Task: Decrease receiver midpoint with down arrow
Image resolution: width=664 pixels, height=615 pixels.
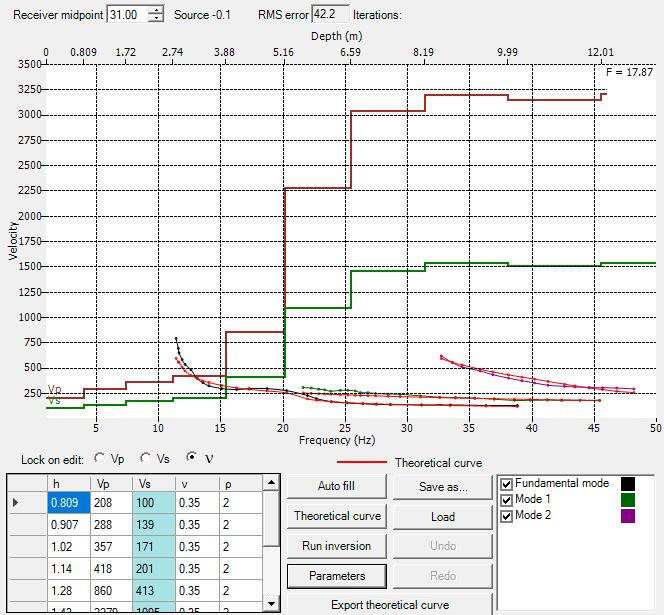Action: [x=155, y=19]
